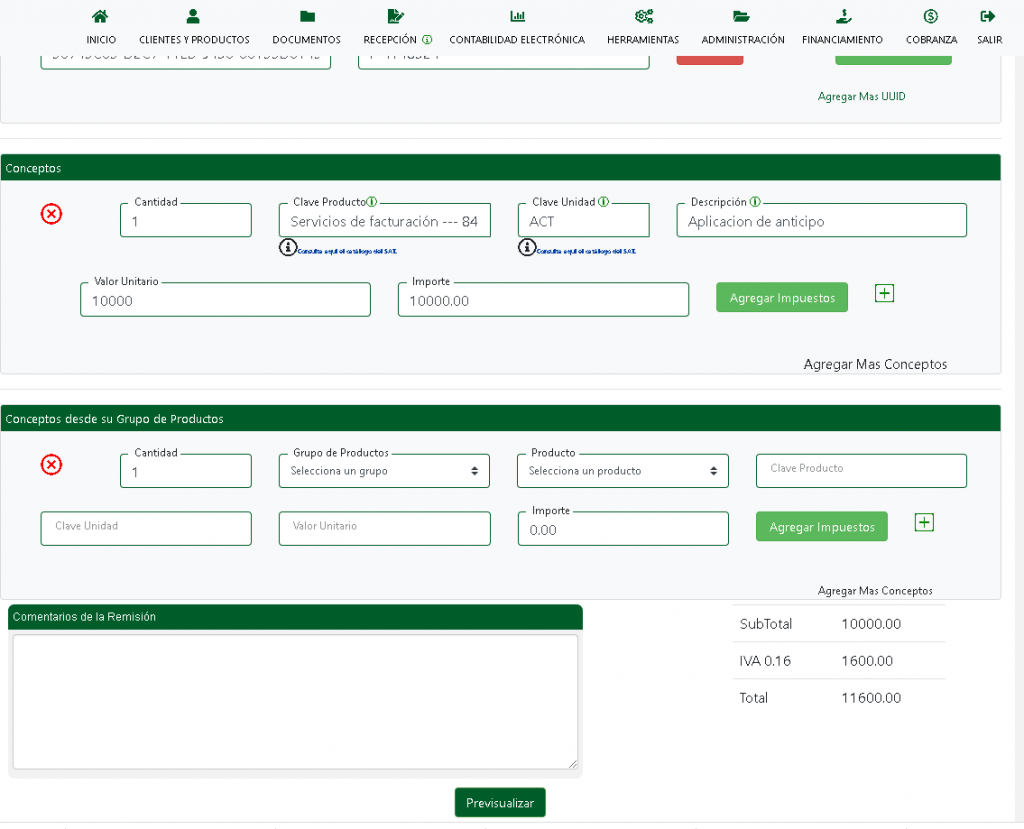The width and height of the screenshot is (1024, 829).
Task: Click green plus icon in product group section
Action: point(924,522)
